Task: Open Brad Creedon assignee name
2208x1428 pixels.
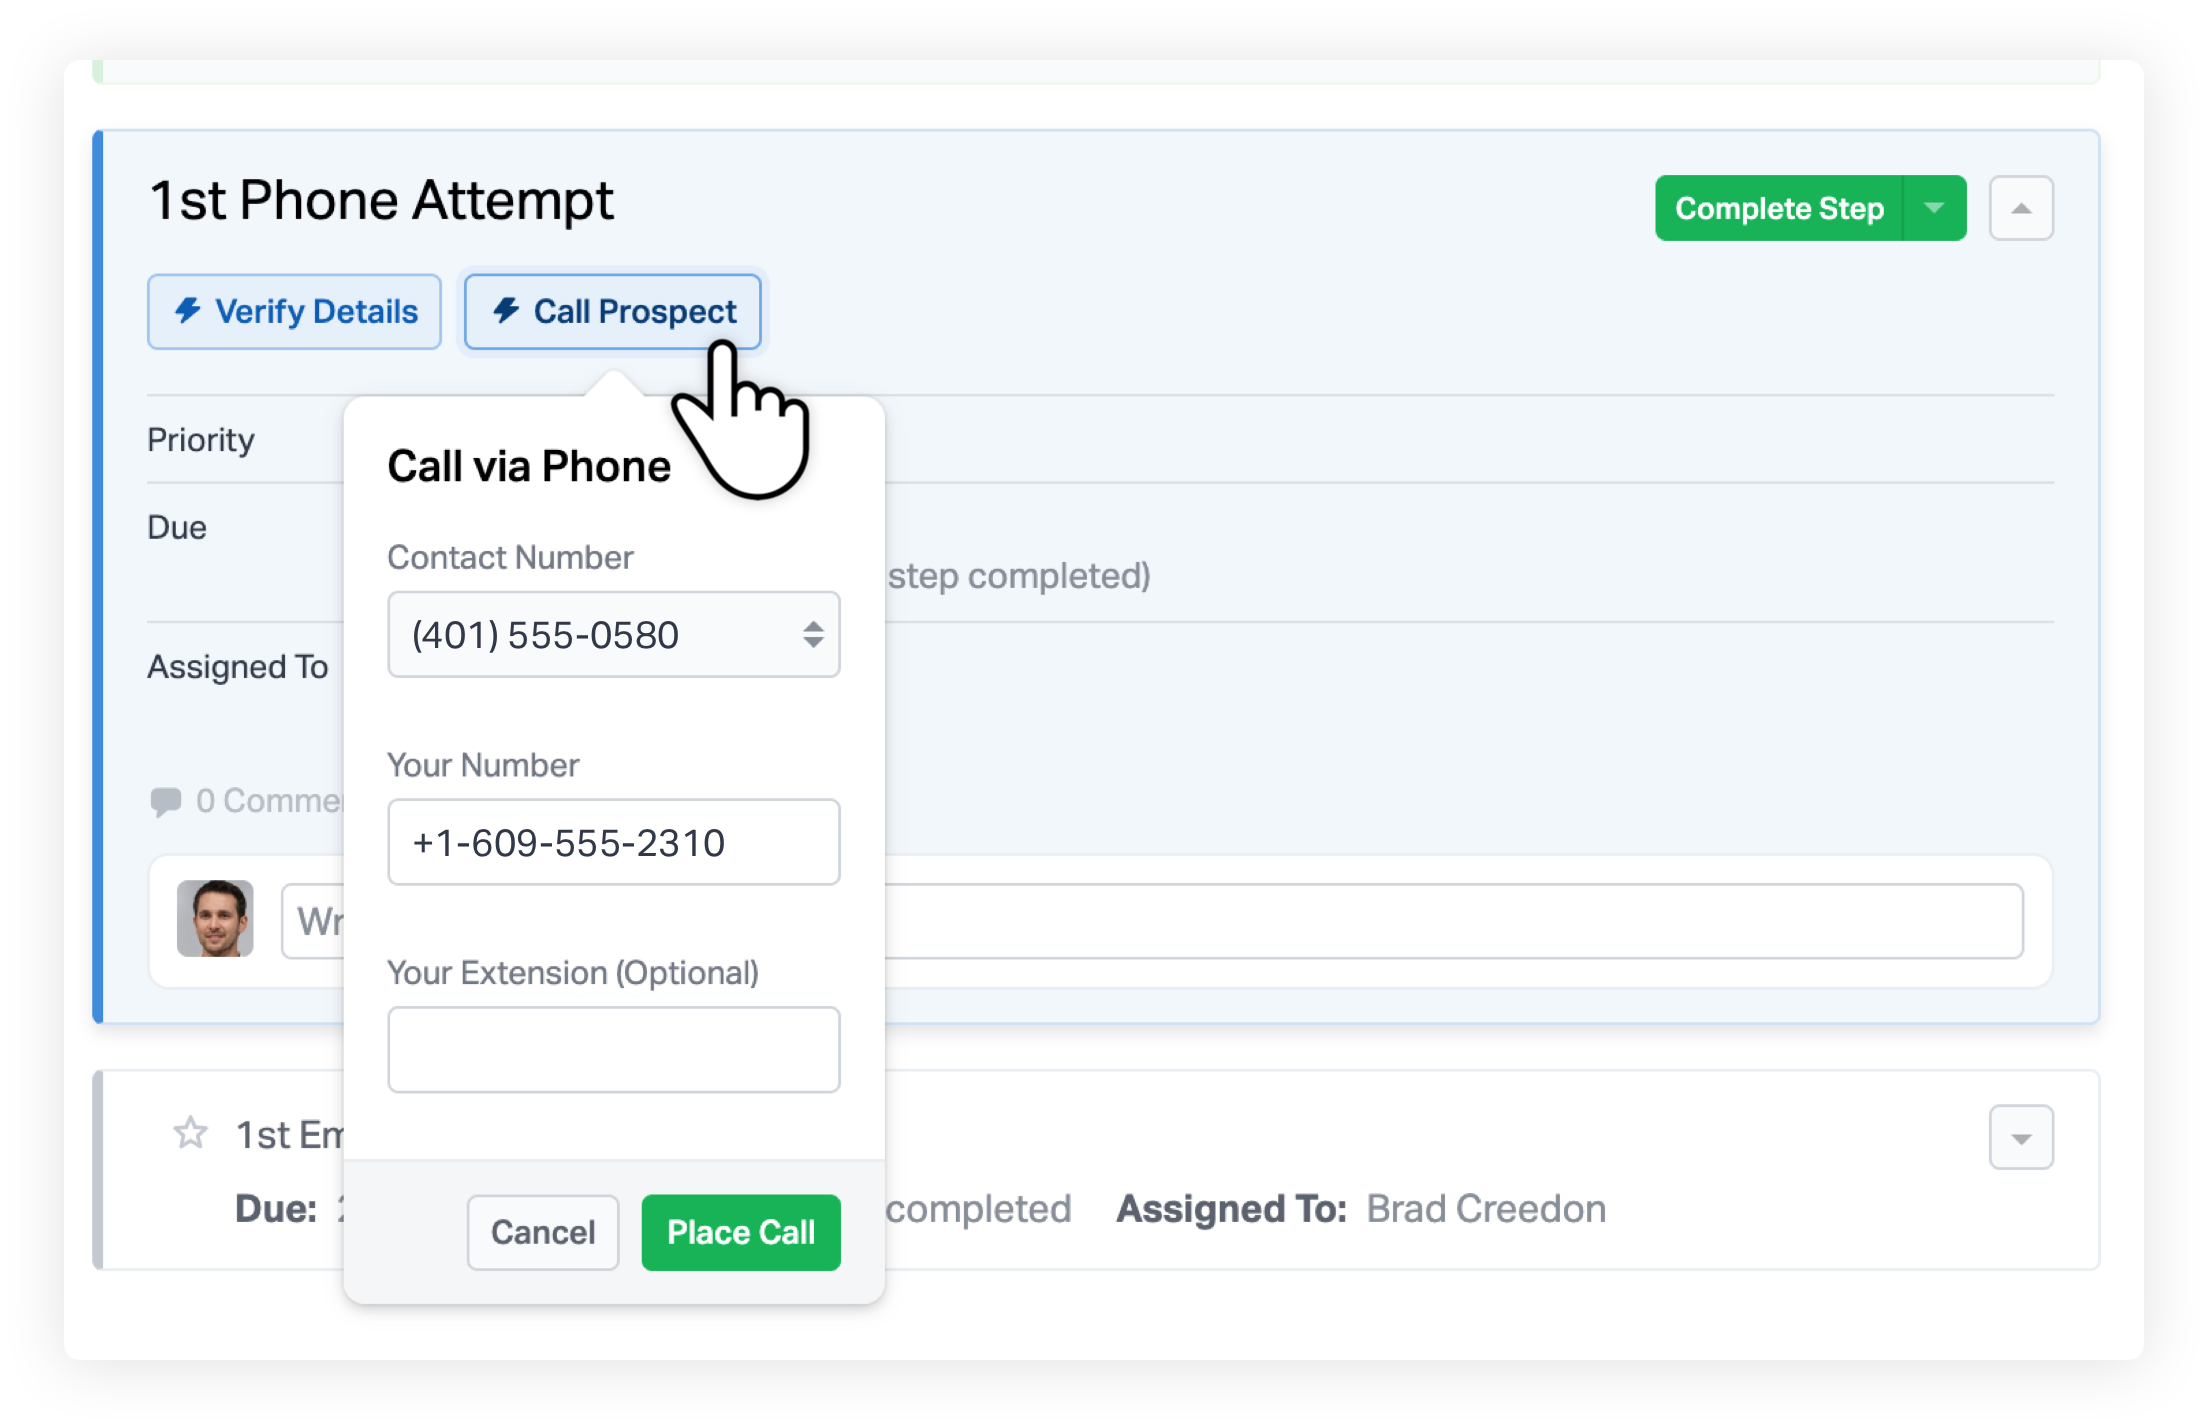Action: (1486, 1209)
